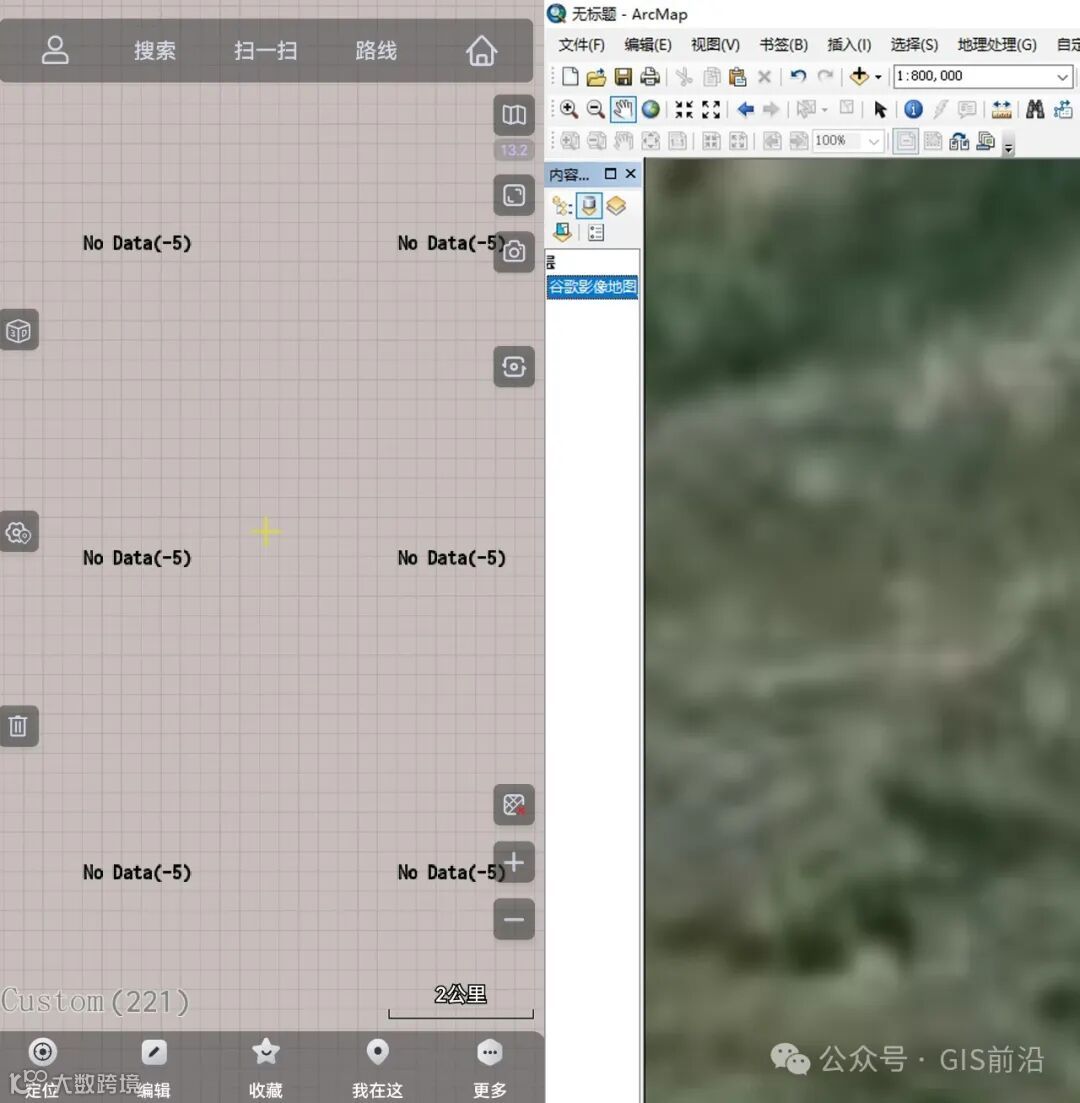The height and width of the screenshot is (1103, 1080).
Task: Tap the home icon in map app
Action: coord(481,51)
